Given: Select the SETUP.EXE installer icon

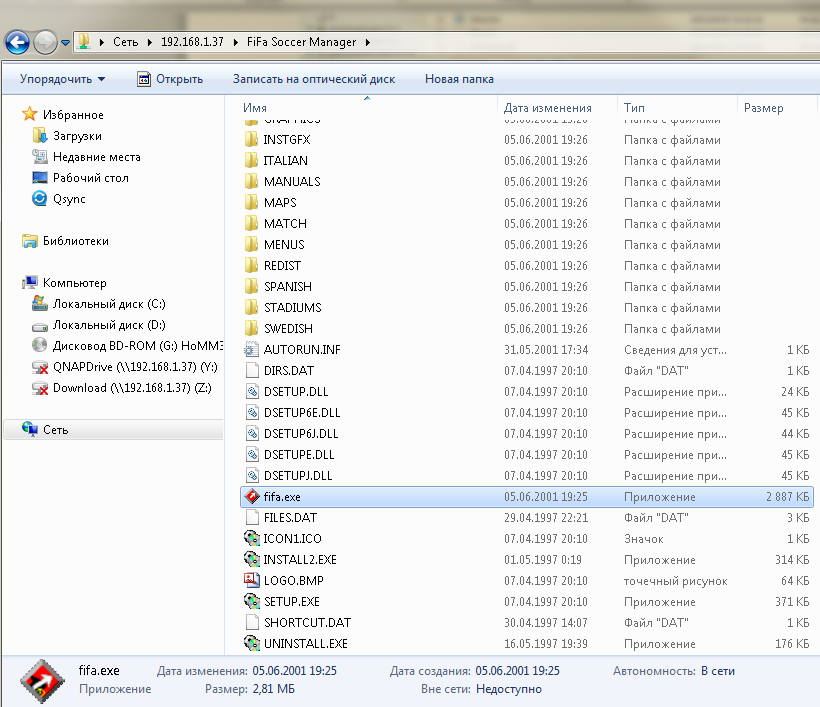Looking at the screenshot, I should tap(252, 601).
